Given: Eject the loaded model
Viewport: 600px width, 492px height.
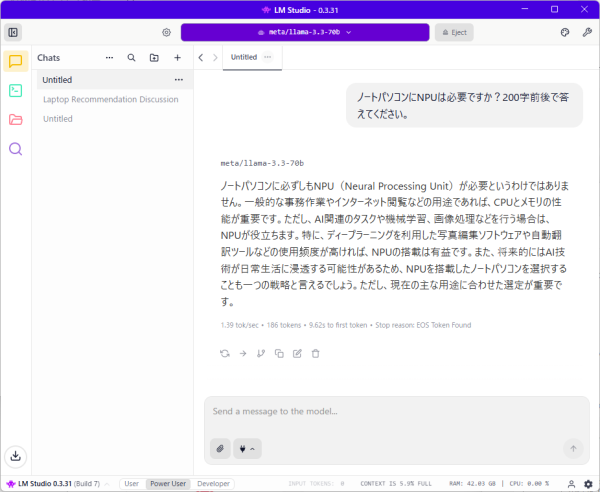Looking at the screenshot, I should coord(460,32).
